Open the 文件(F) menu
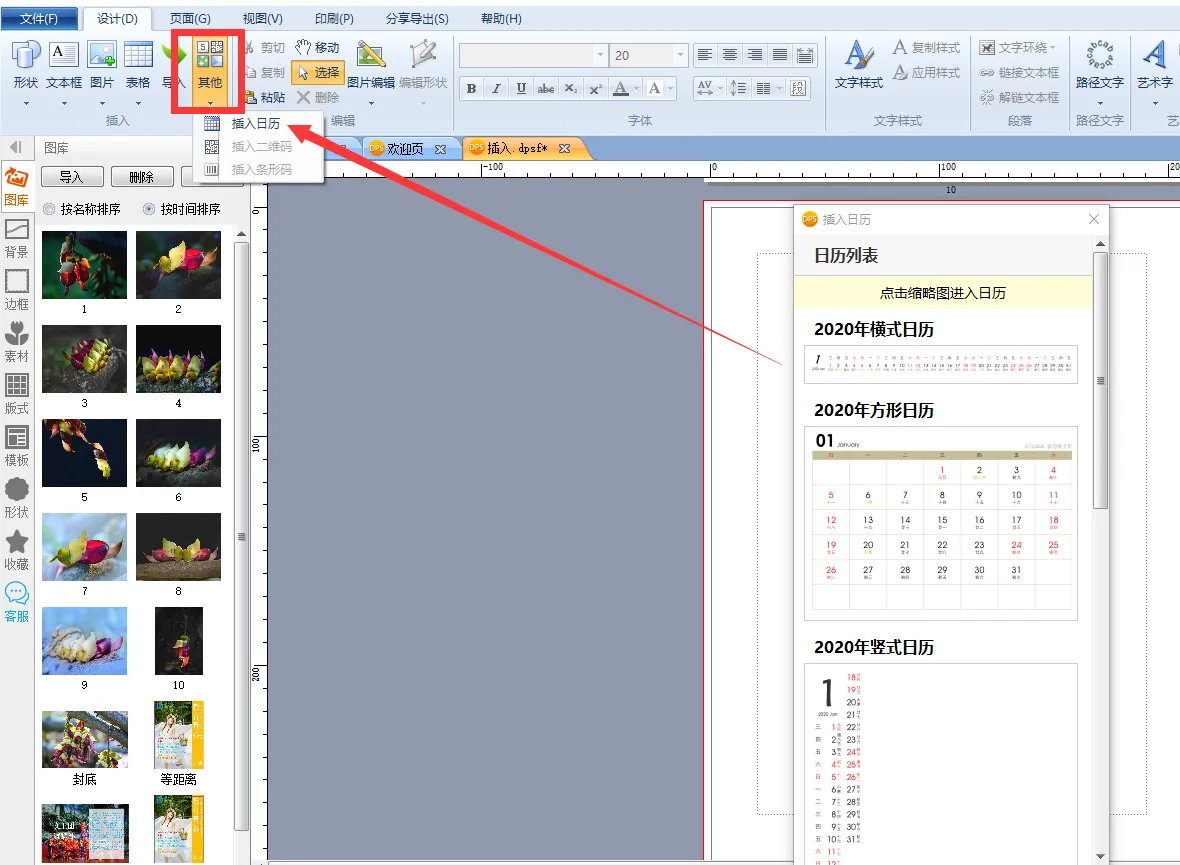Image resolution: width=1180 pixels, height=865 pixels. [x=39, y=18]
